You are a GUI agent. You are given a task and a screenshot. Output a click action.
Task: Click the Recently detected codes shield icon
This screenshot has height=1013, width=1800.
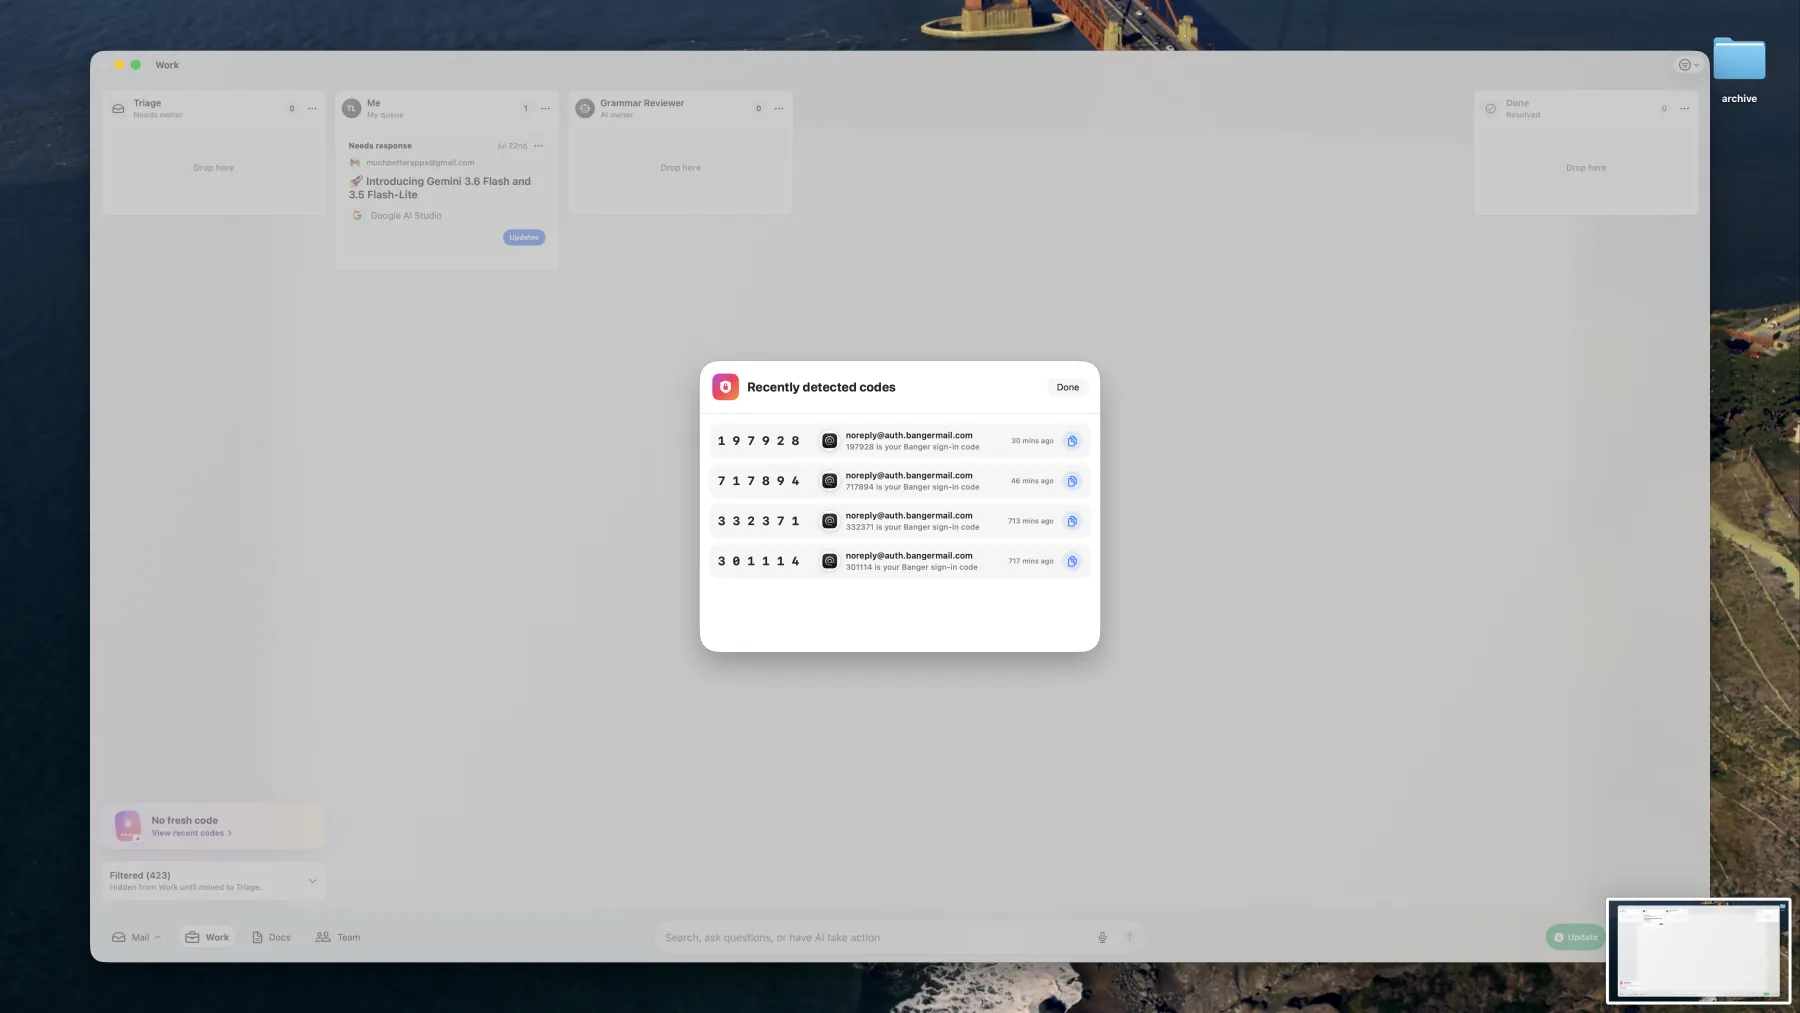(x=725, y=387)
